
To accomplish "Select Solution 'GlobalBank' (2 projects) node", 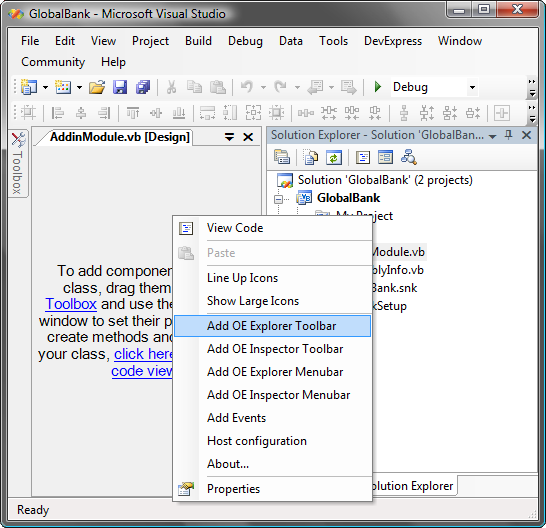I will (385, 180).
